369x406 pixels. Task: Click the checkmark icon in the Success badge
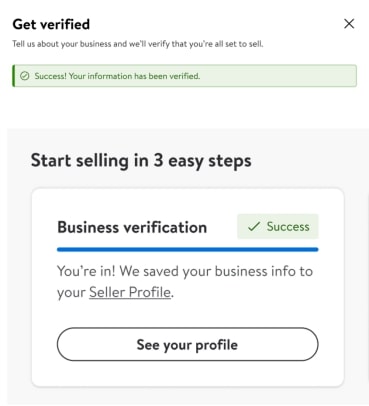(254, 227)
